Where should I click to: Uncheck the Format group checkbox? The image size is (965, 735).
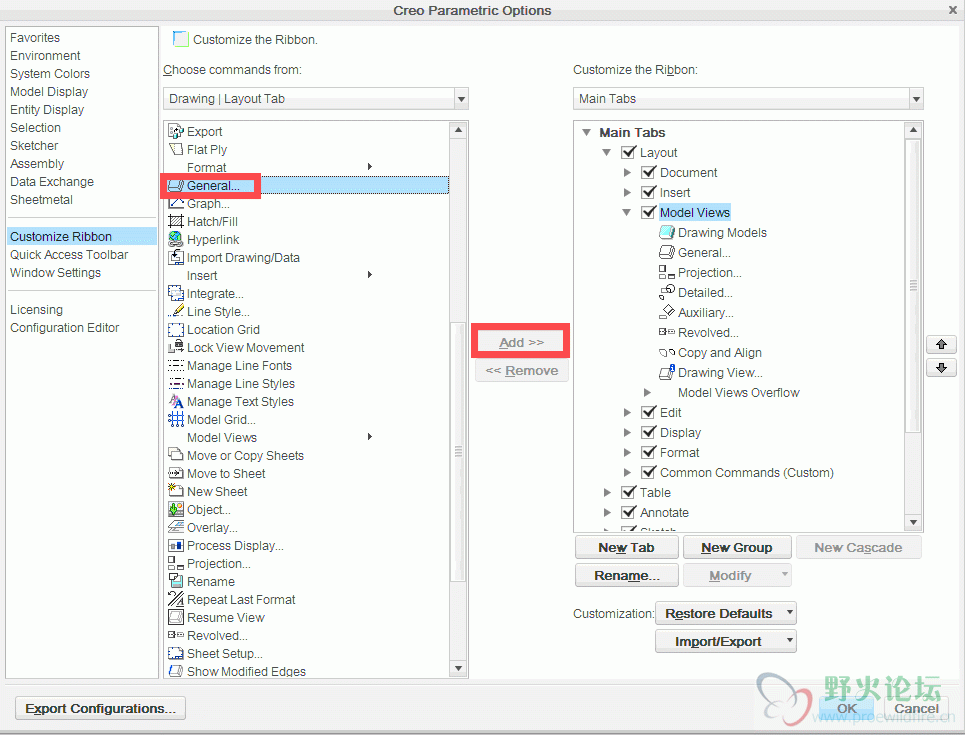click(x=648, y=452)
